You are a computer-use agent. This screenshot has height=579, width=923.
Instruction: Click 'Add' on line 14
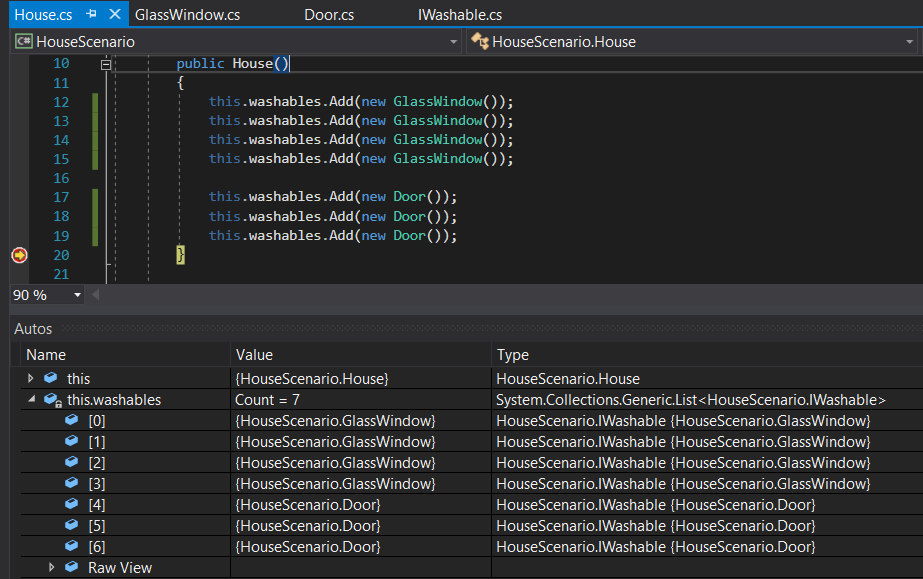[341, 139]
